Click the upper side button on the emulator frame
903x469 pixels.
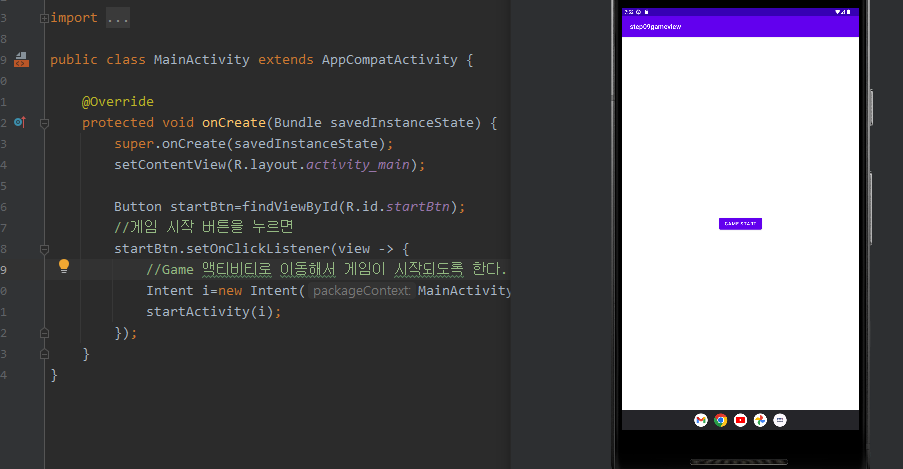click(871, 108)
